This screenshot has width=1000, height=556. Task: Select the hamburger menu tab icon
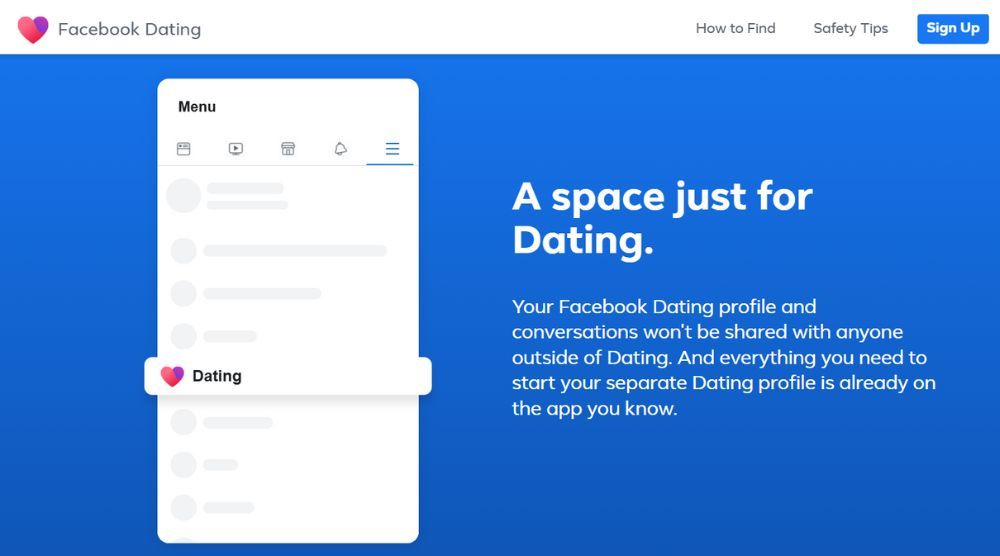click(392, 149)
